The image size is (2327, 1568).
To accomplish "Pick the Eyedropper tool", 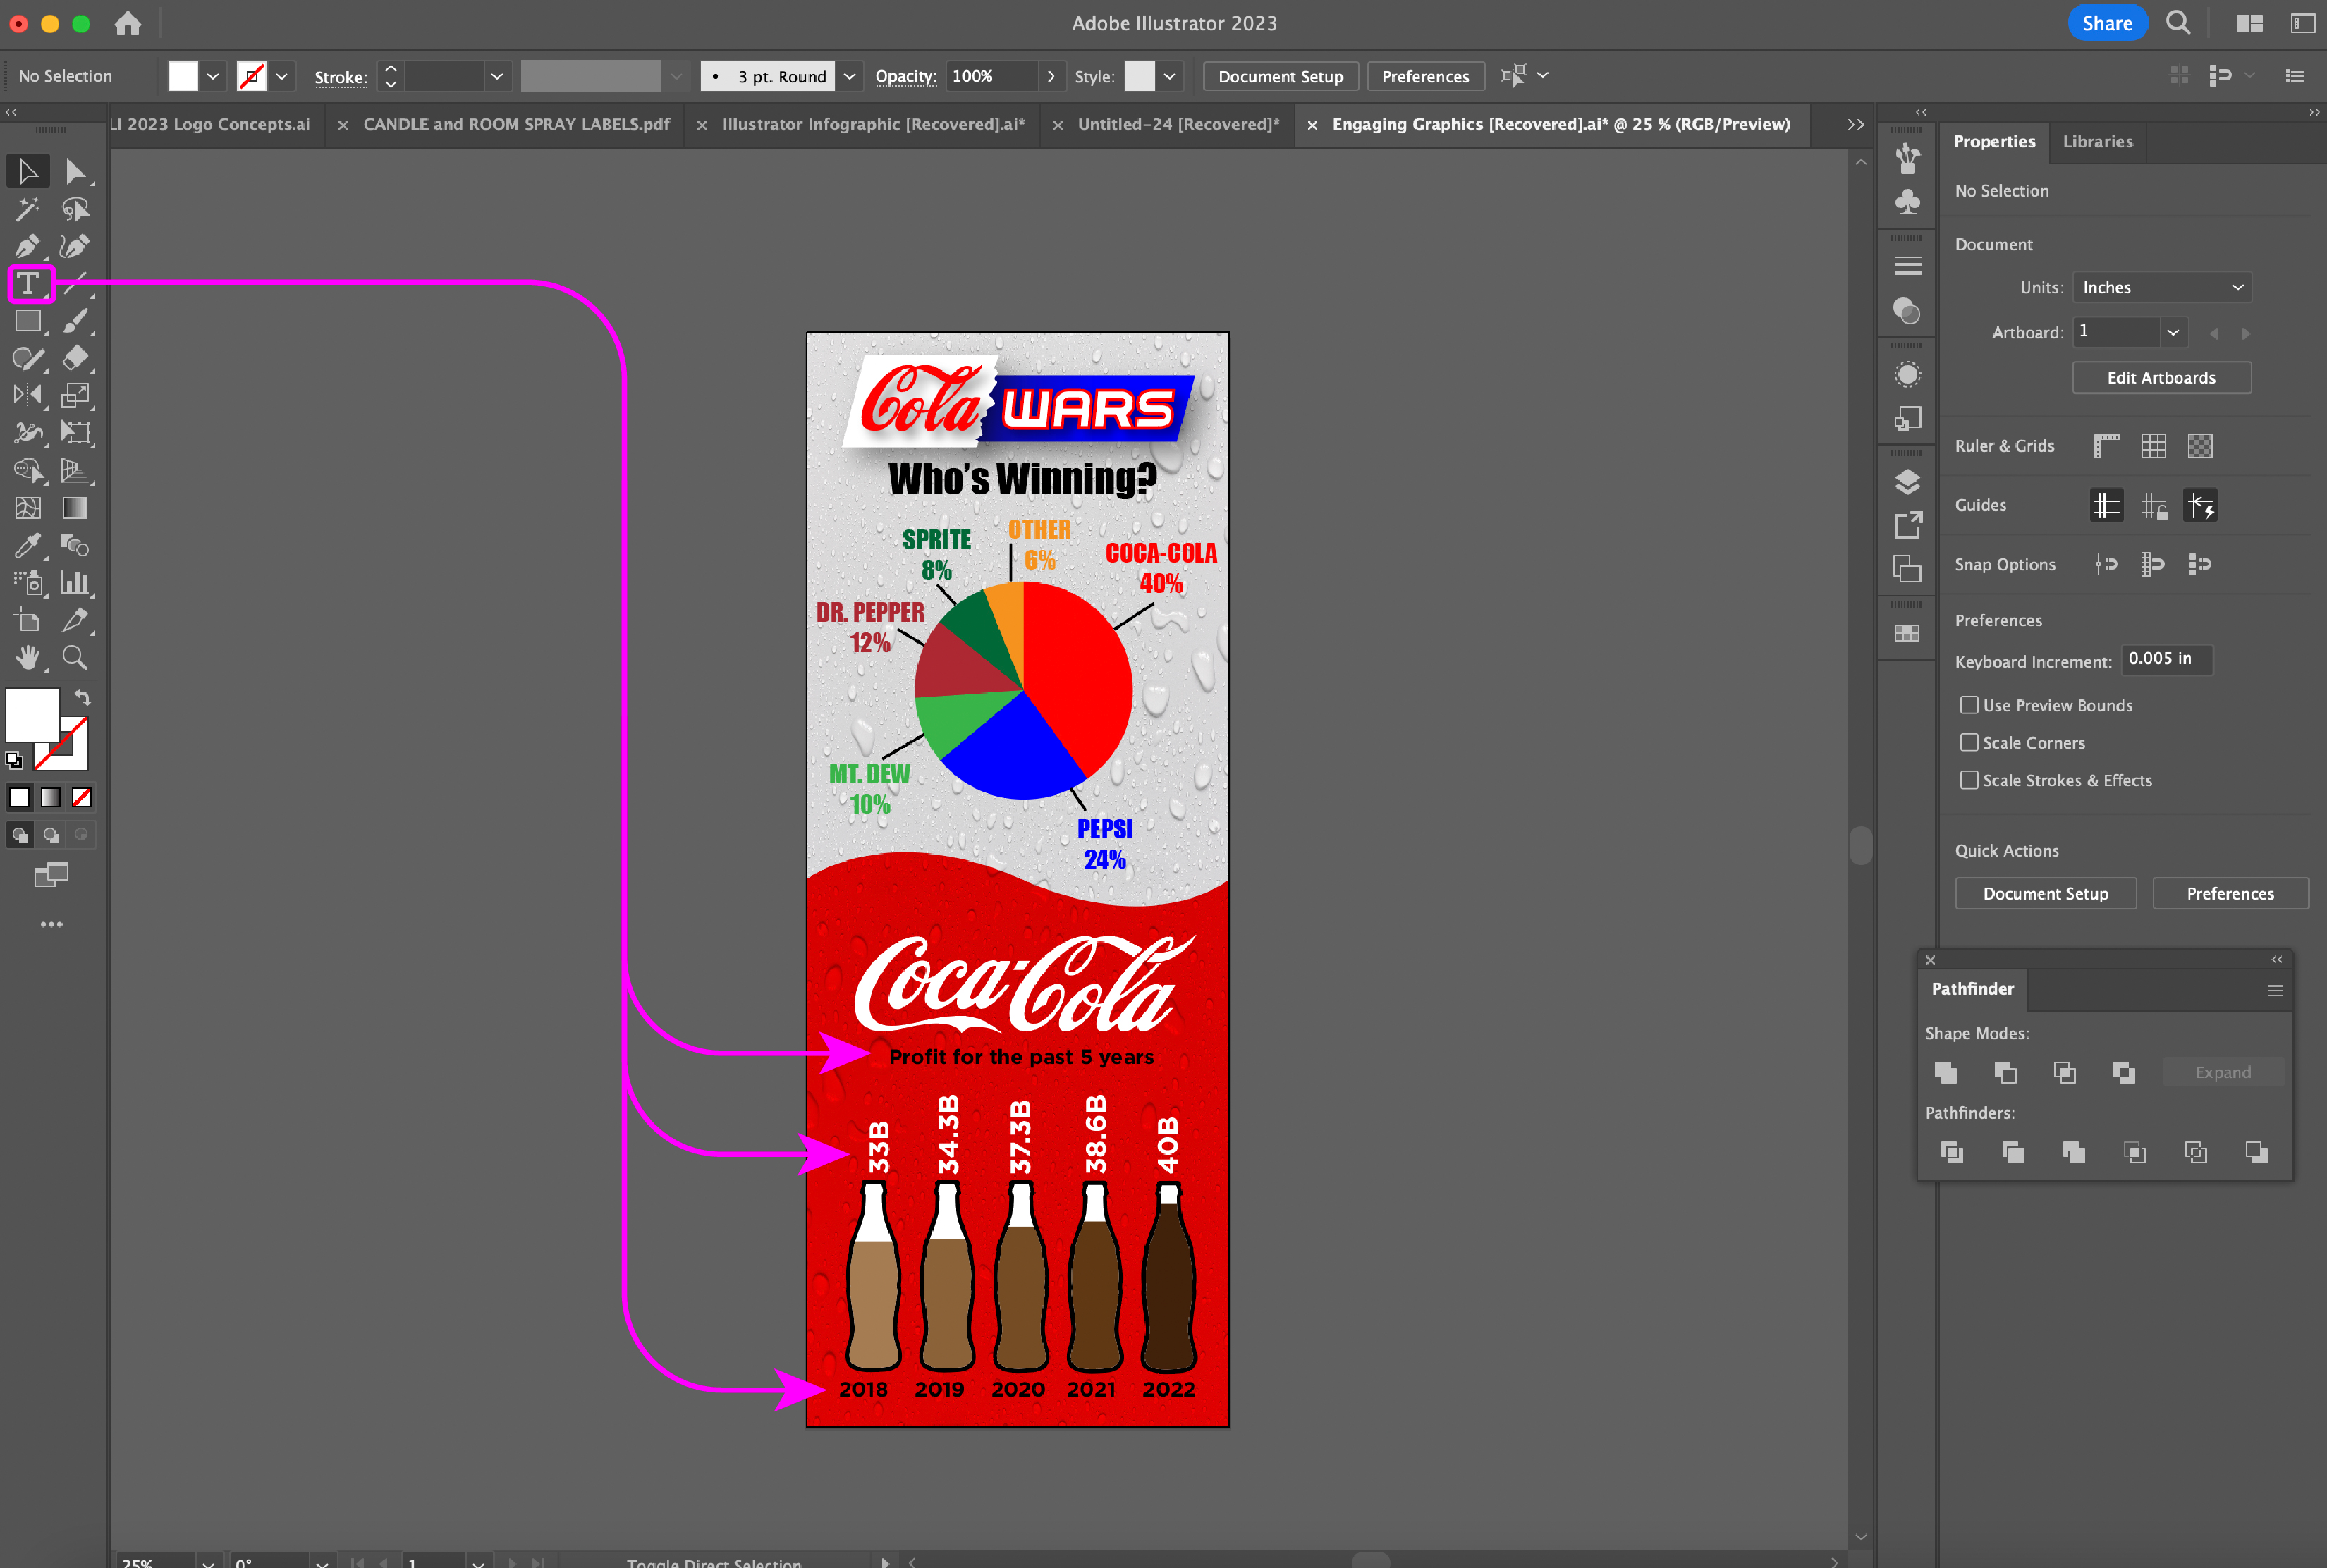I will tap(27, 545).
